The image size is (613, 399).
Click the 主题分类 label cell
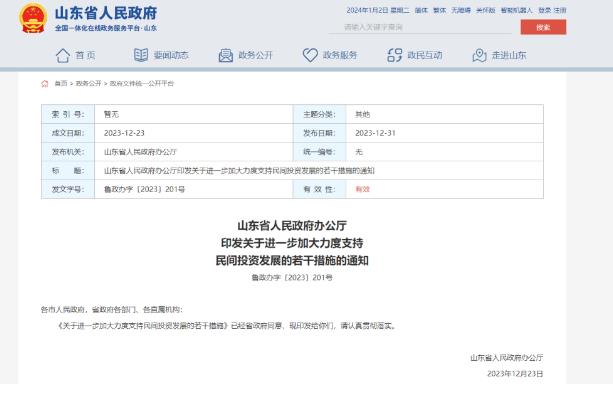pyautogui.click(x=319, y=114)
